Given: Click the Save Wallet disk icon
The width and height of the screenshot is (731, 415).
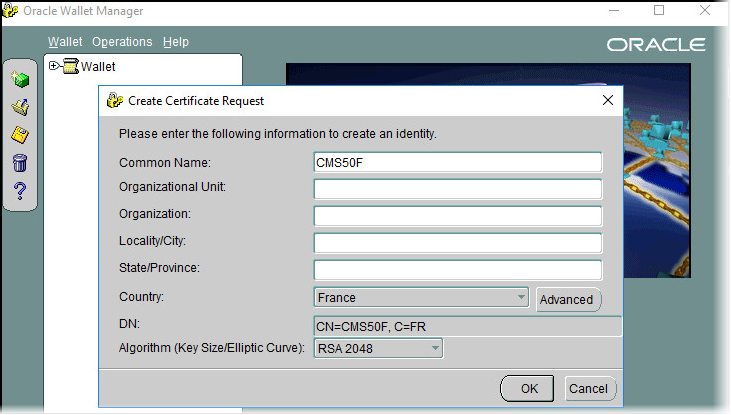Looking at the screenshot, I should 19,135.
